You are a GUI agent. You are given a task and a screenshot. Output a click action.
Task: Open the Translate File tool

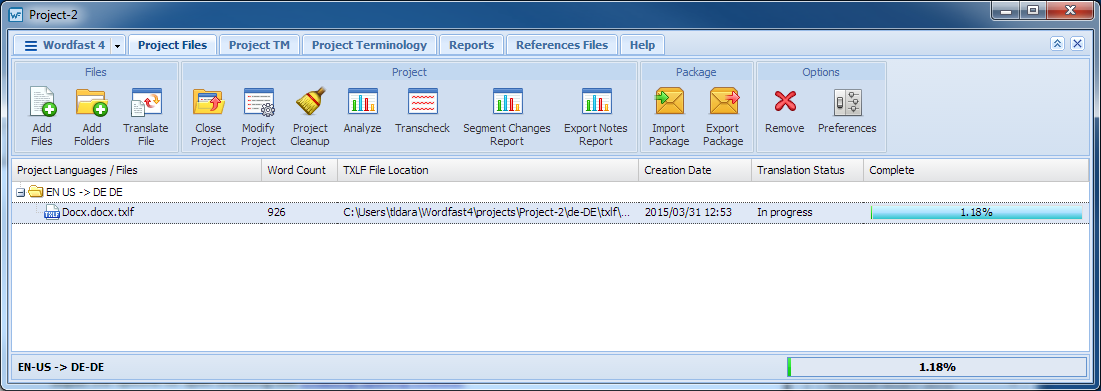tap(146, 102)
